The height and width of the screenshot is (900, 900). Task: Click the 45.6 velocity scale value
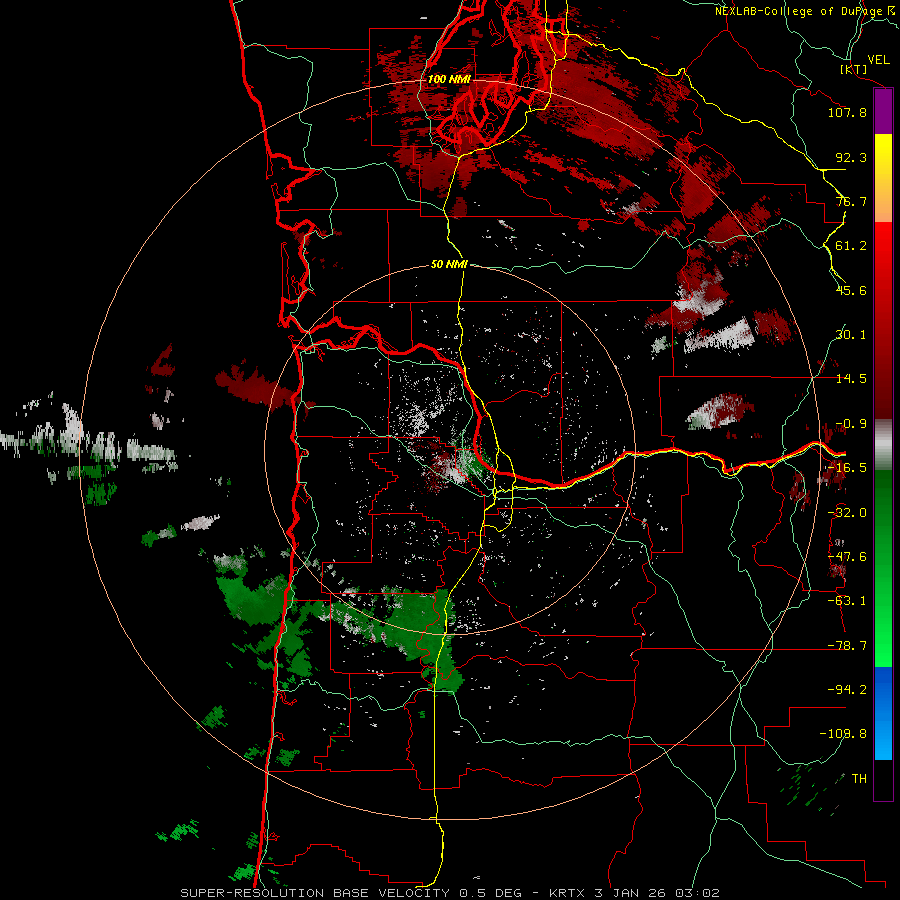[x=851, y=290]
